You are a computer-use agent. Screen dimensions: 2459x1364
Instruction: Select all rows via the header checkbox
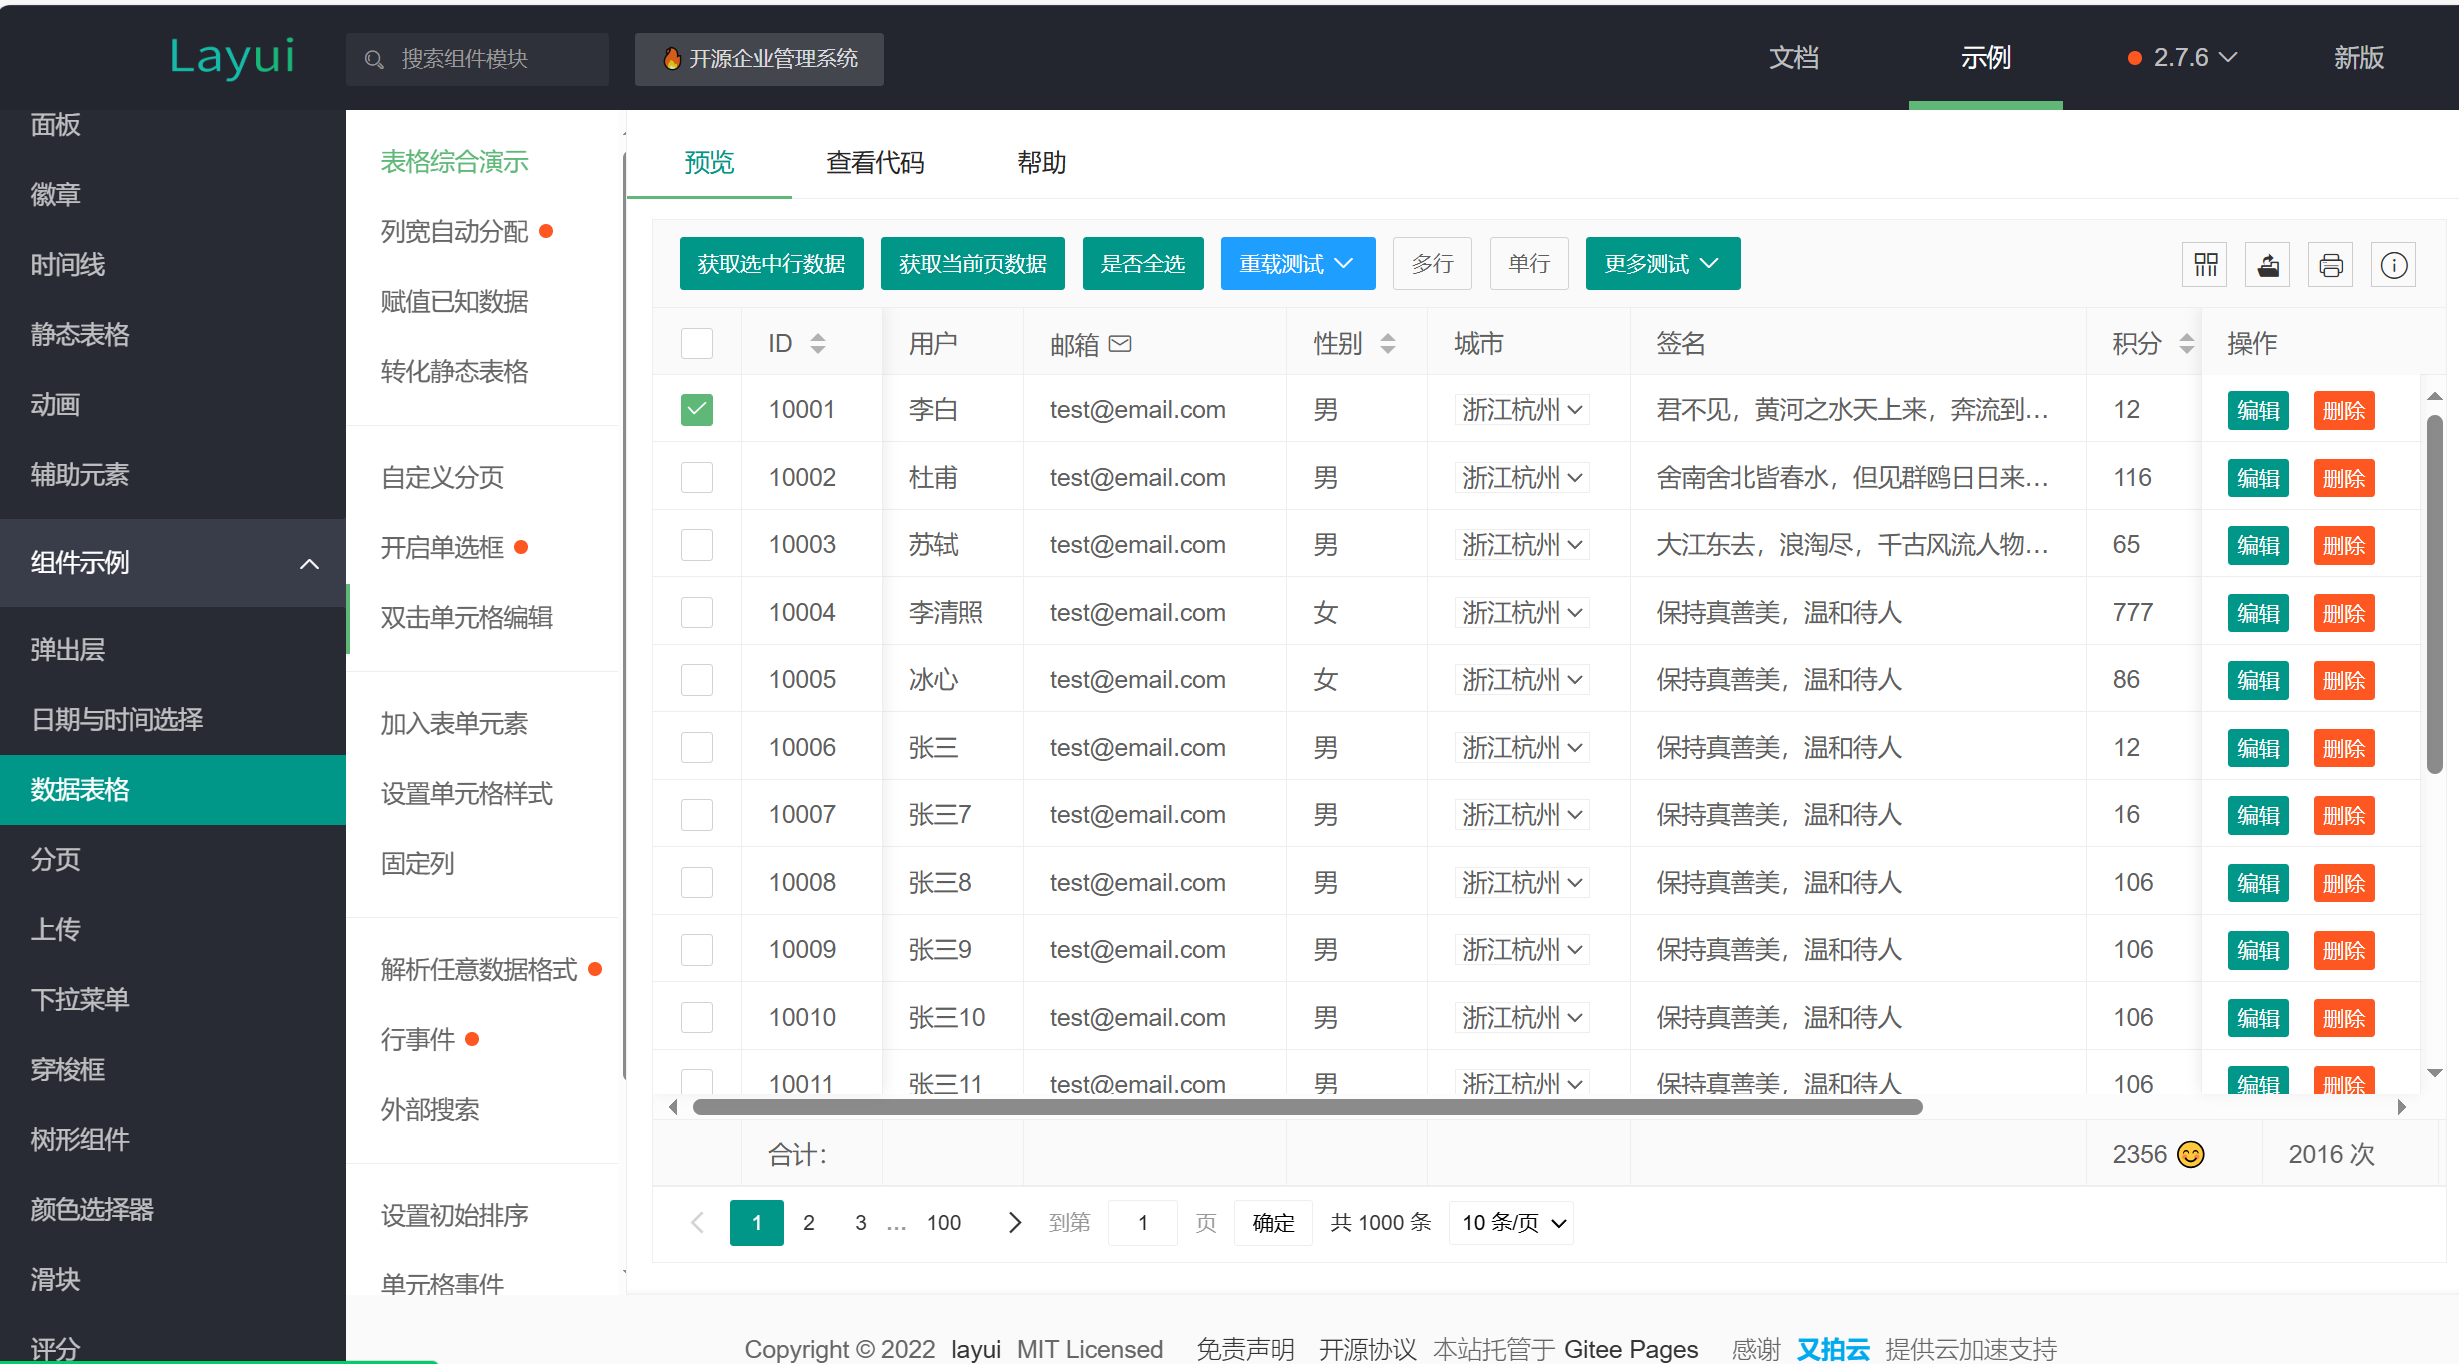[x=697, y=342]
